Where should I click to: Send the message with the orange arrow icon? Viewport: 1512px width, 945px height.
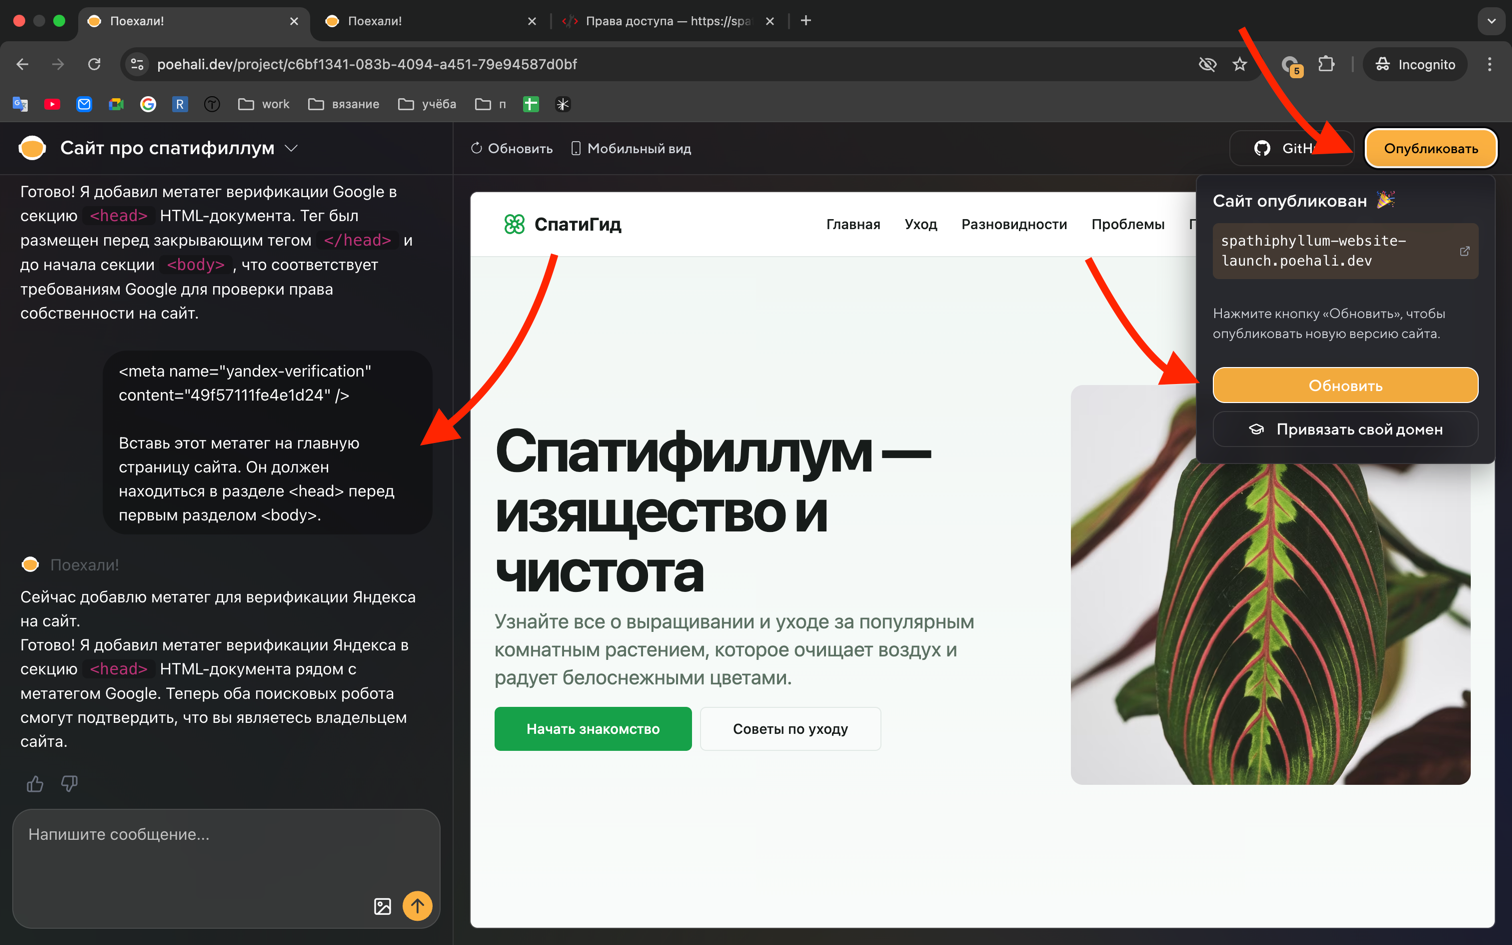(417, 906)
